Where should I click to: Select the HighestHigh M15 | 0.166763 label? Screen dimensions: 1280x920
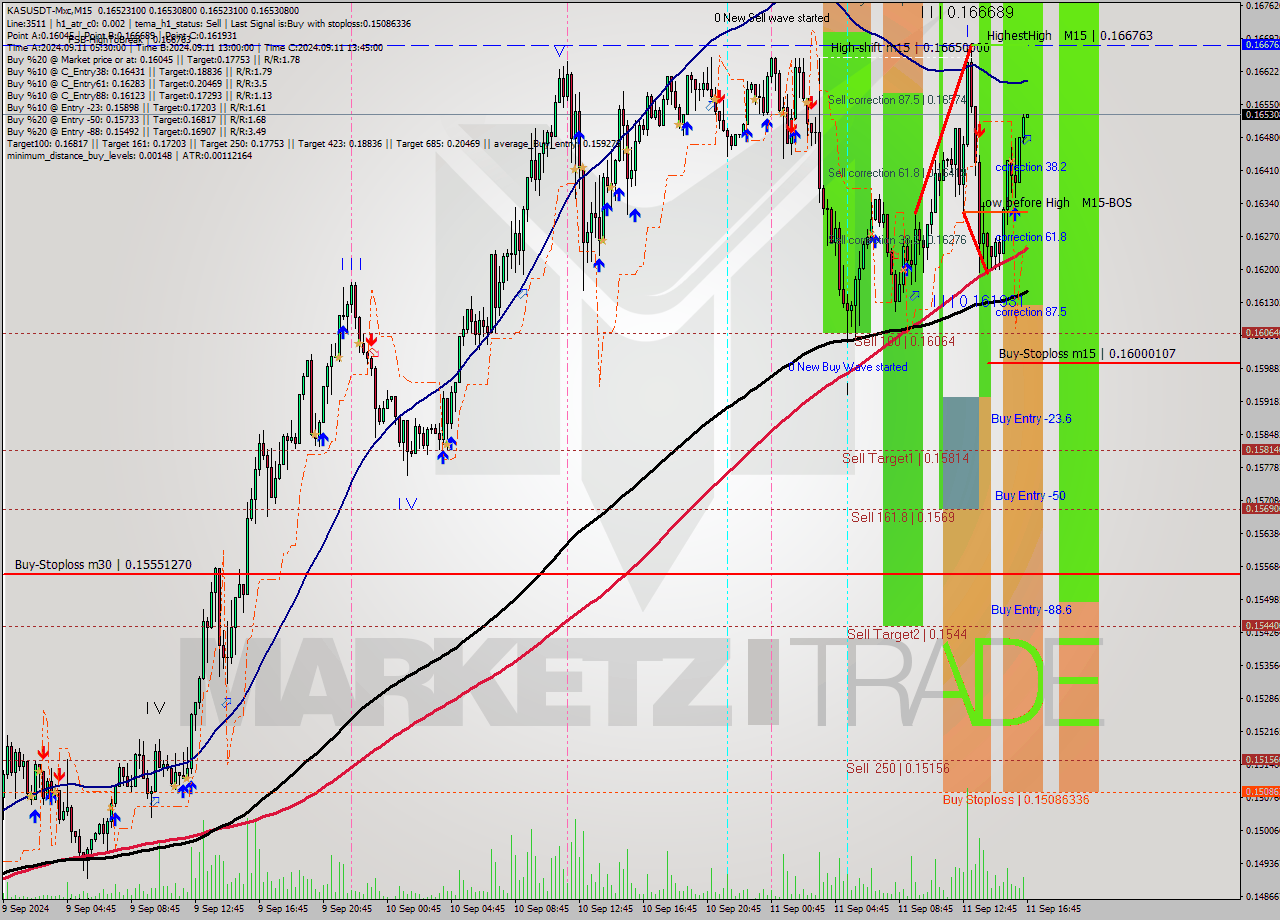pyautogui.click(x=1069, y=36)
